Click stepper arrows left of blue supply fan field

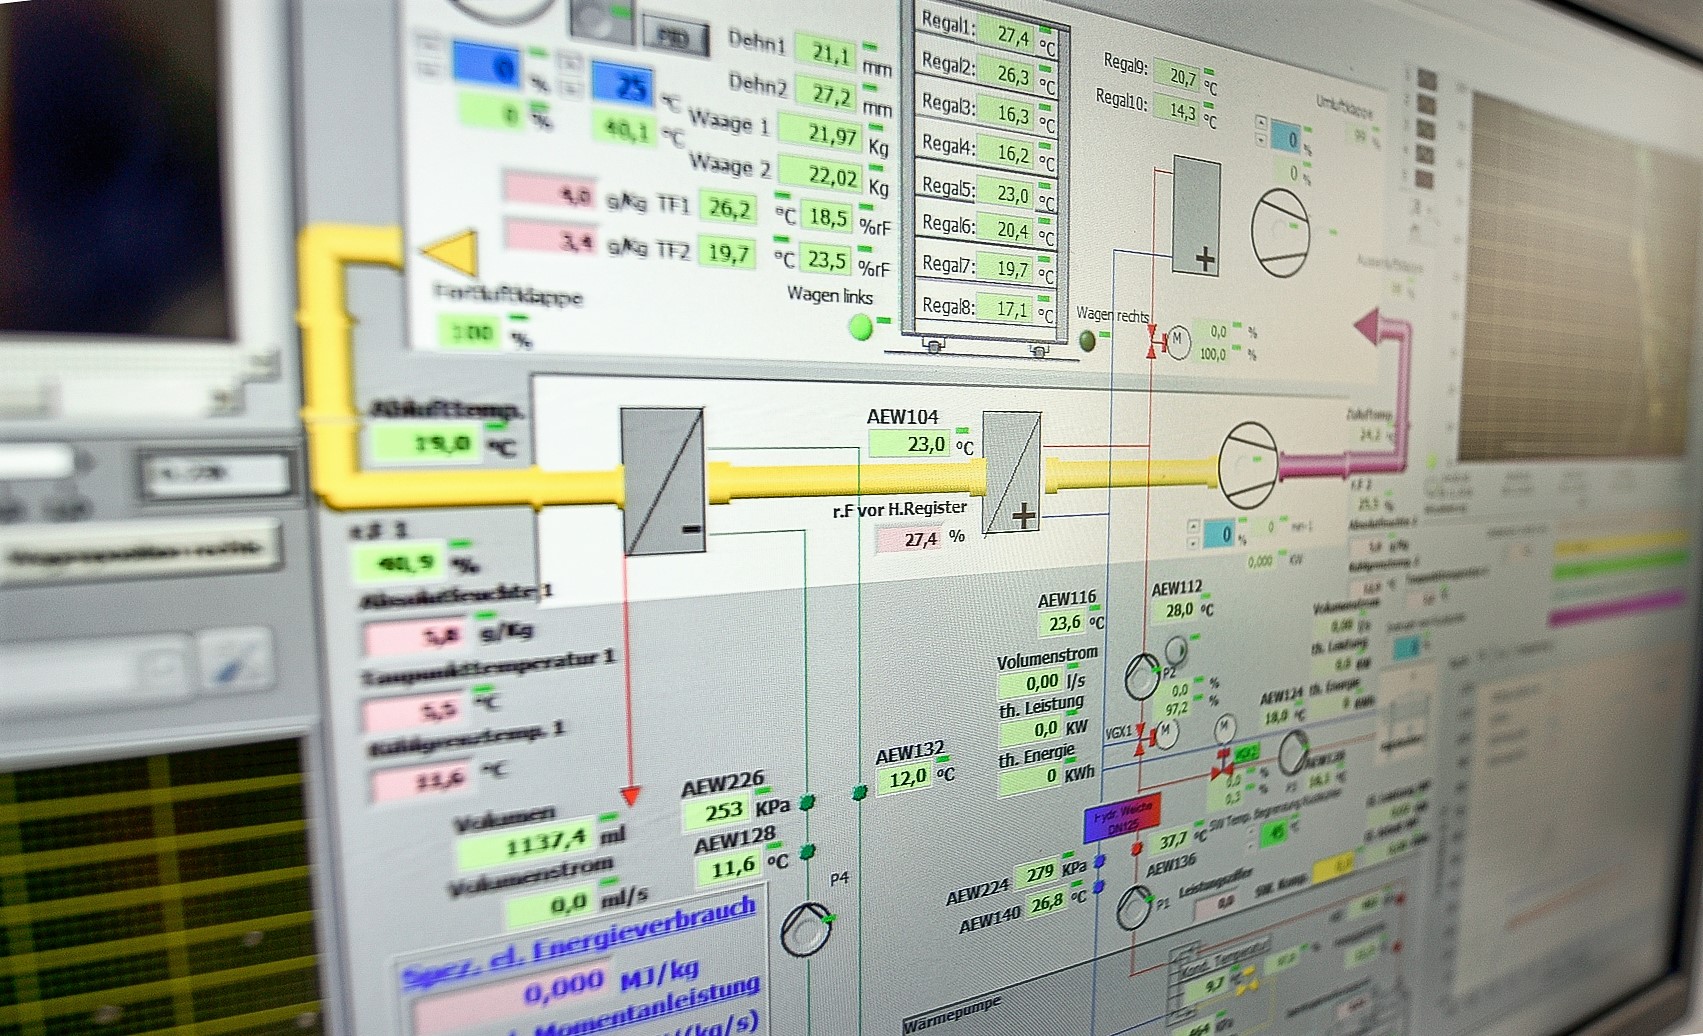[x=1193, y=534]
